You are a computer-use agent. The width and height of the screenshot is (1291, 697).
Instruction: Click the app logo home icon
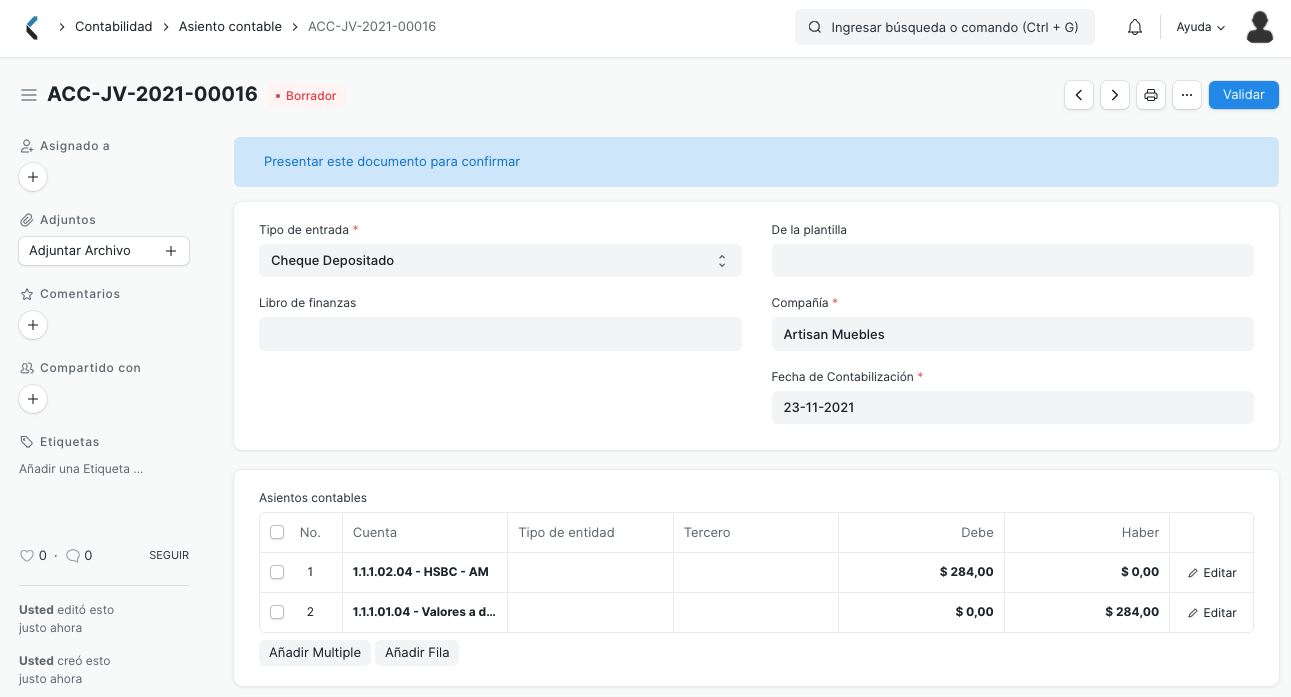point(32,27)
